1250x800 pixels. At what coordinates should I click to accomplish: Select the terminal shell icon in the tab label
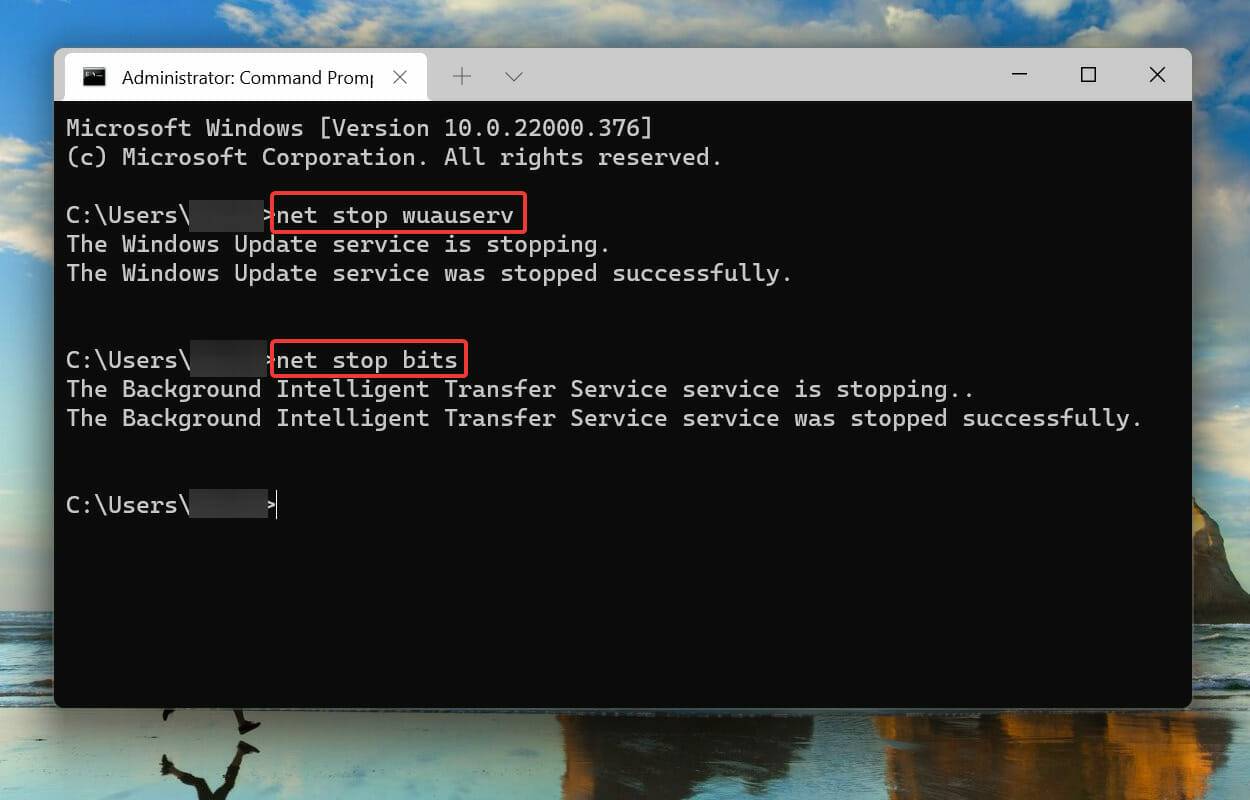[95, 76]
